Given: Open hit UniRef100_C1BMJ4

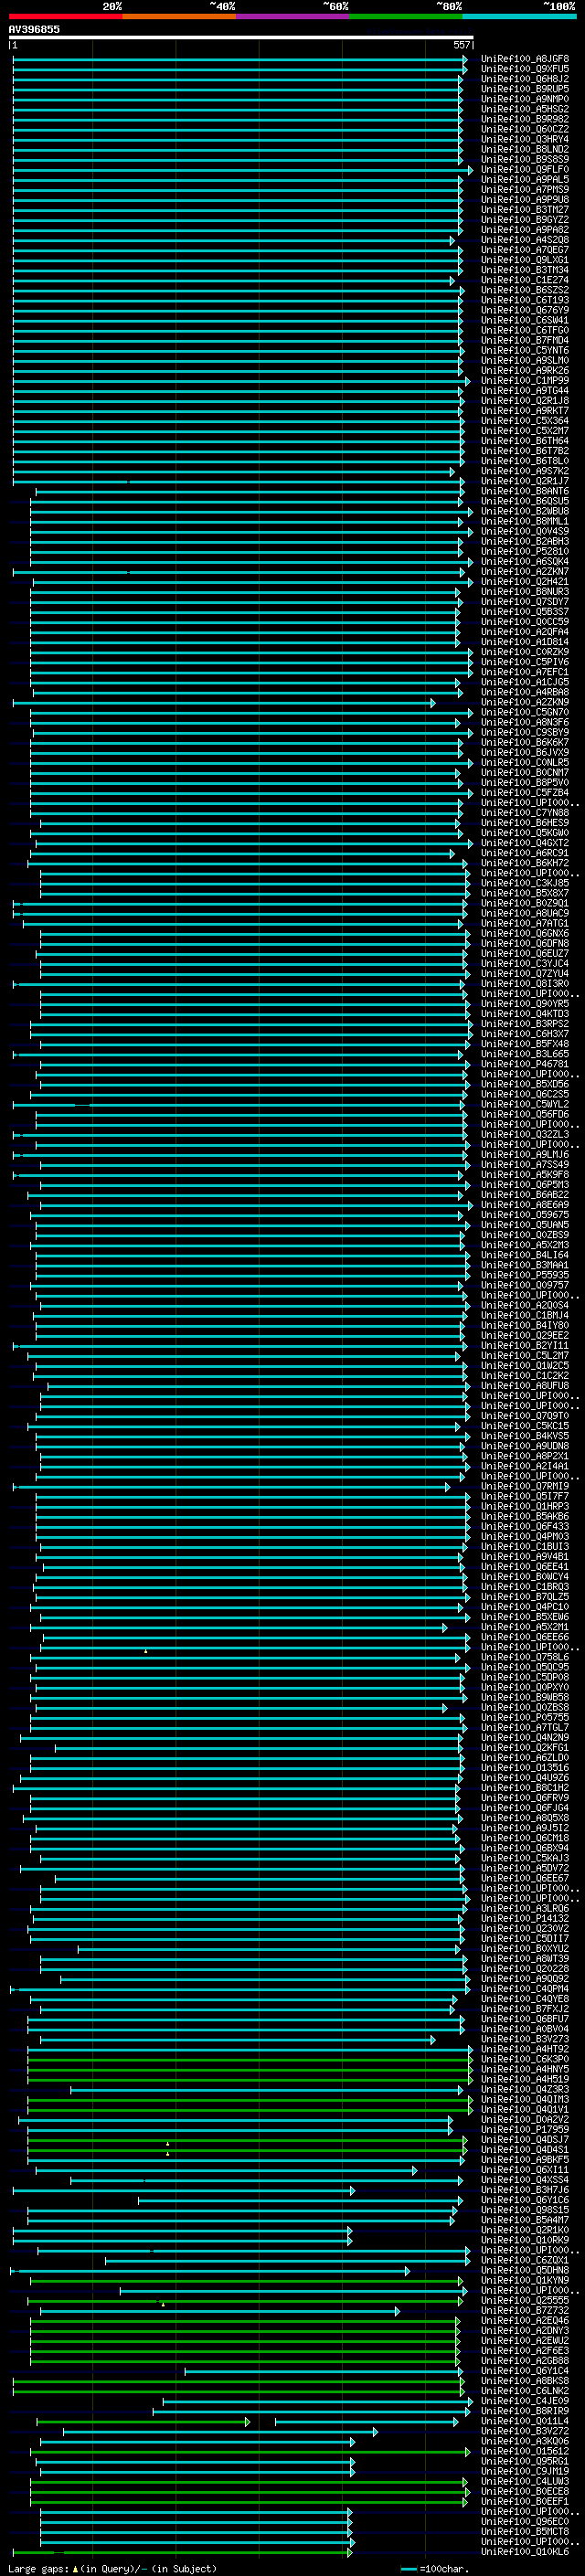Looking at the screenshot, I should coord(525,1315).
